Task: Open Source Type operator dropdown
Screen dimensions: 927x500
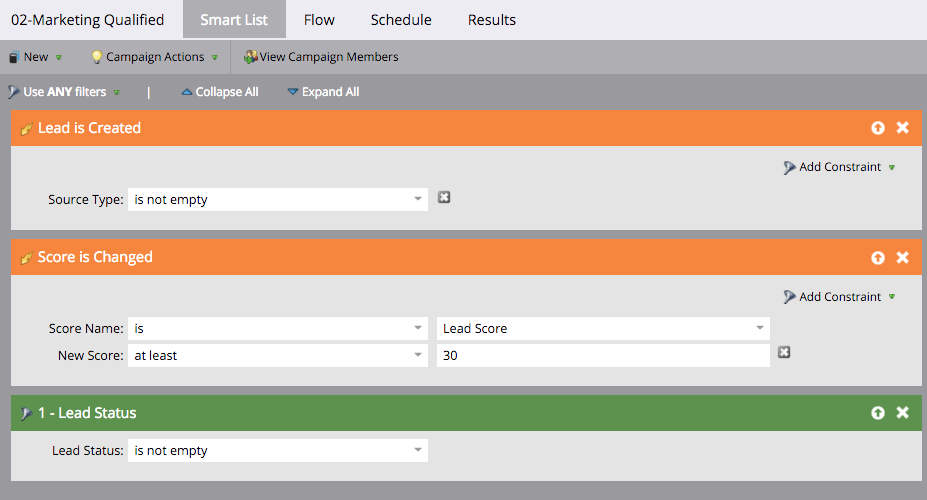Action: coord(277,200)
